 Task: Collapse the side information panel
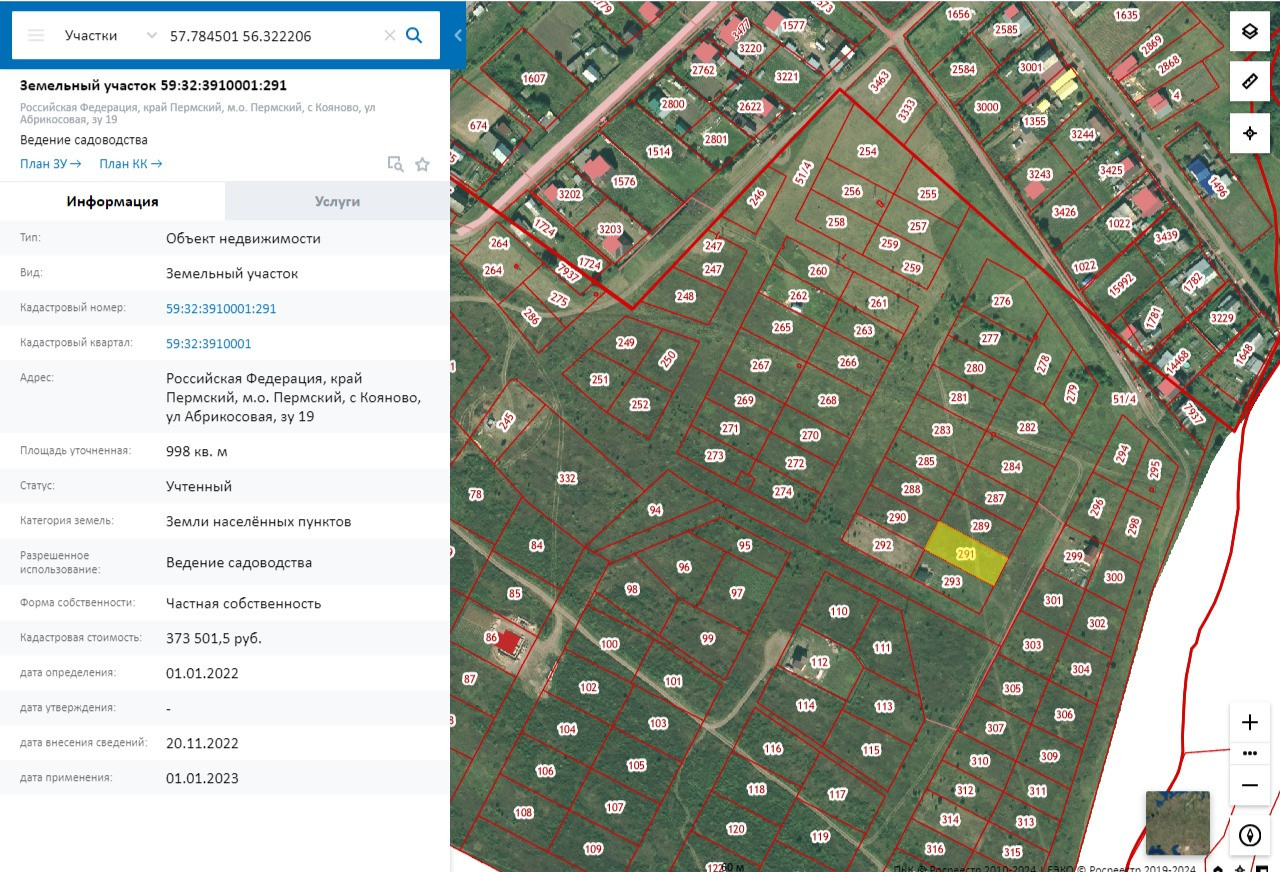point(458,35)
